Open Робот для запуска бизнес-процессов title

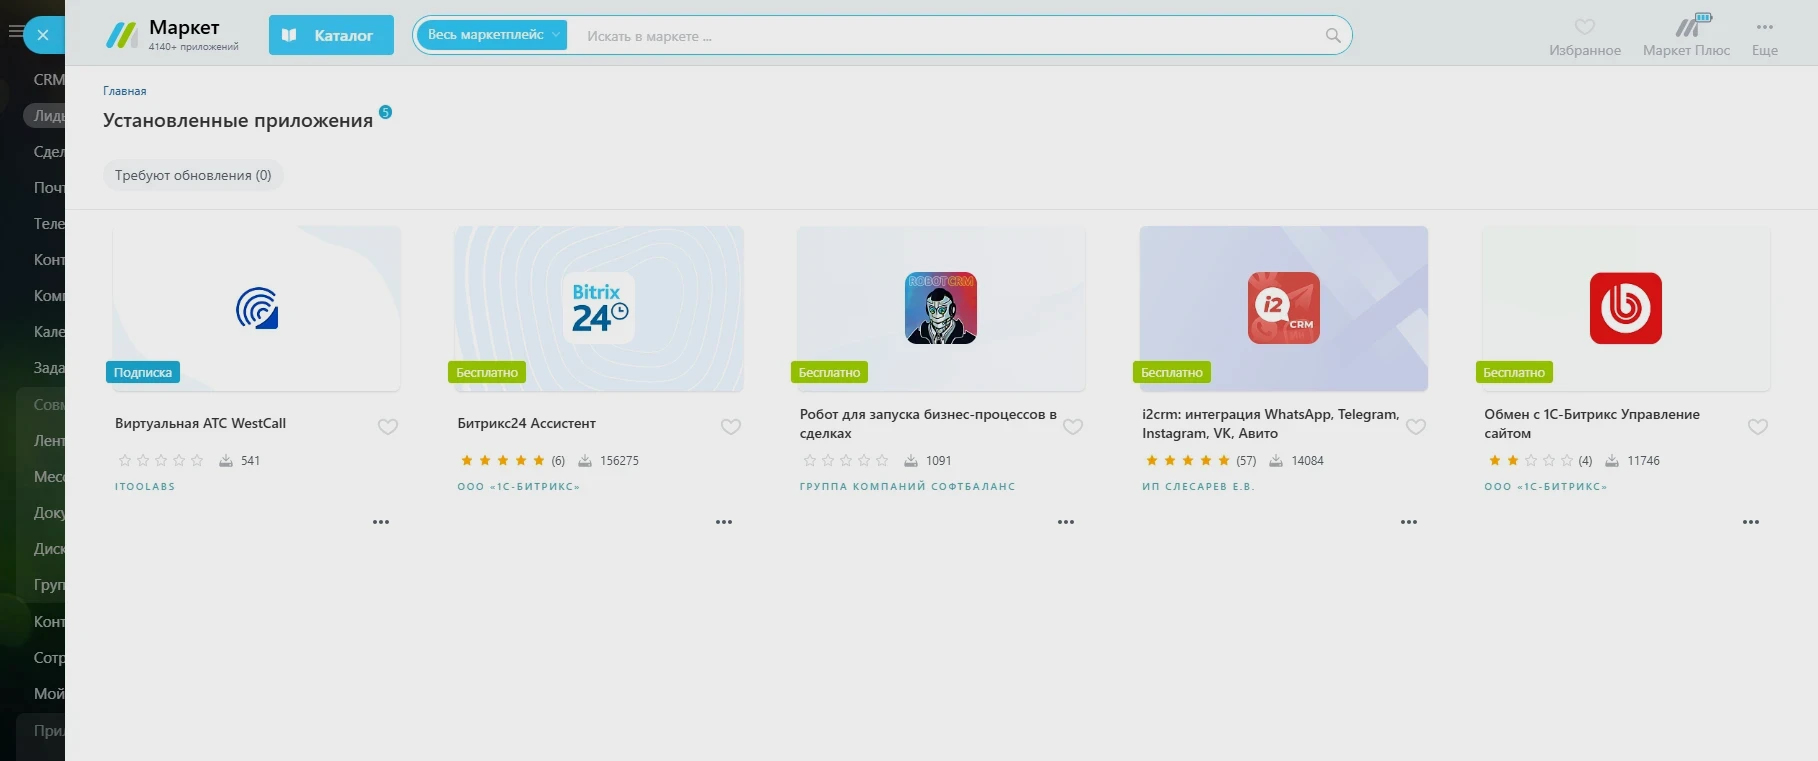click(928, 424)
